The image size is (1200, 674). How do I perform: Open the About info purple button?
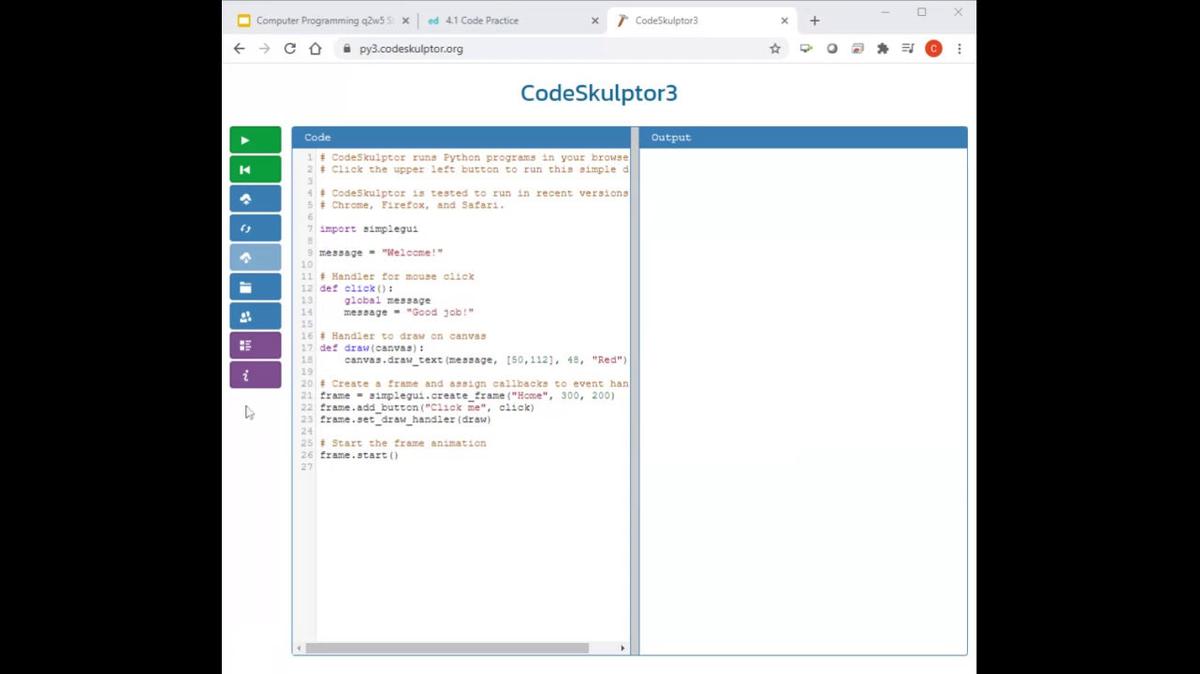pos(255,375)
